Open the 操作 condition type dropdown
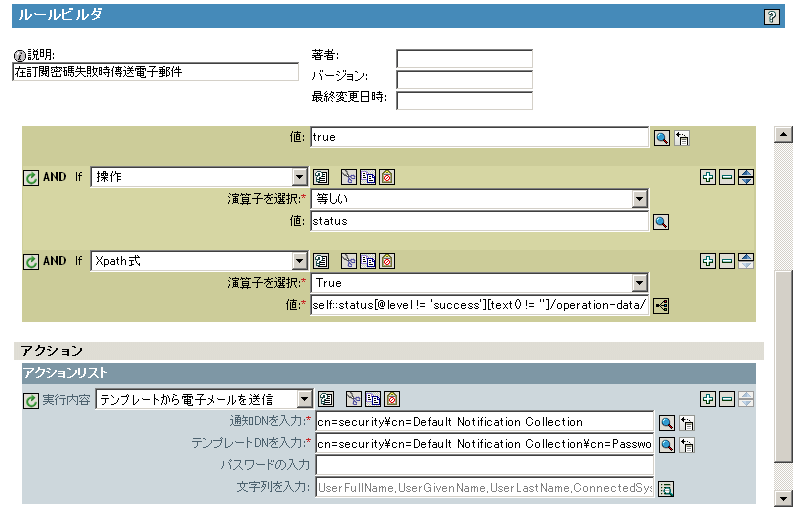Screen dimensions: 793x507 point(299,177)
